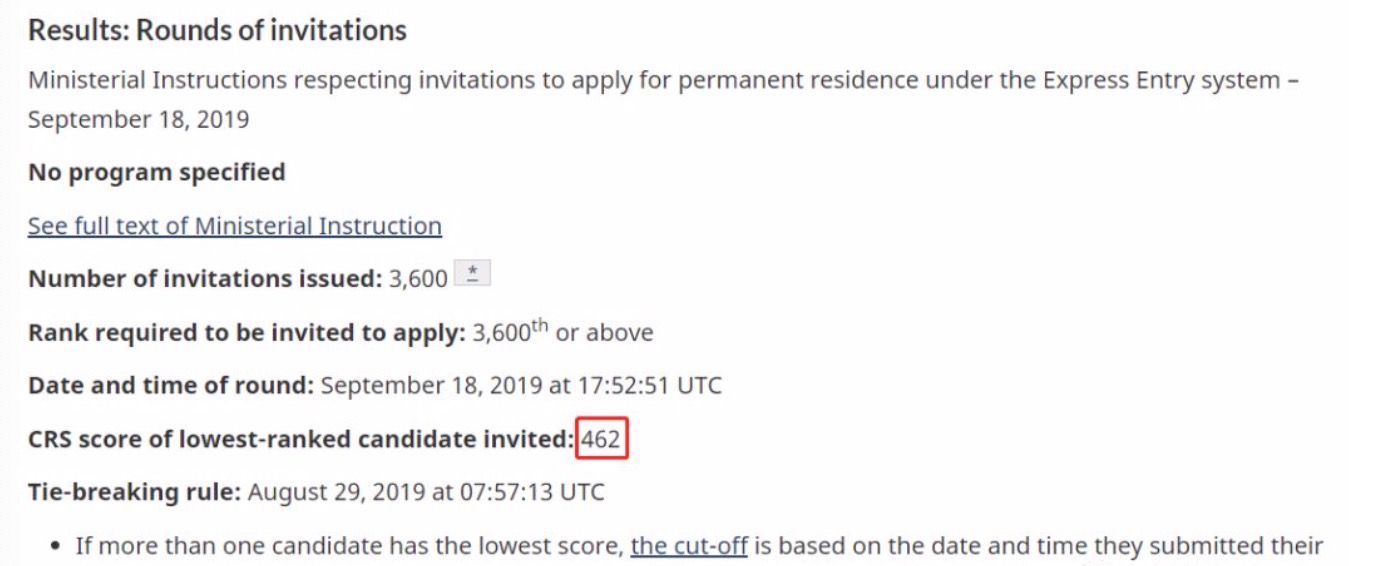This screenshot has width=1396, height=566.
Task: Click the August 29, 2019 at 07:57:13 UTC timestamp
Action: tap(426, 492)
